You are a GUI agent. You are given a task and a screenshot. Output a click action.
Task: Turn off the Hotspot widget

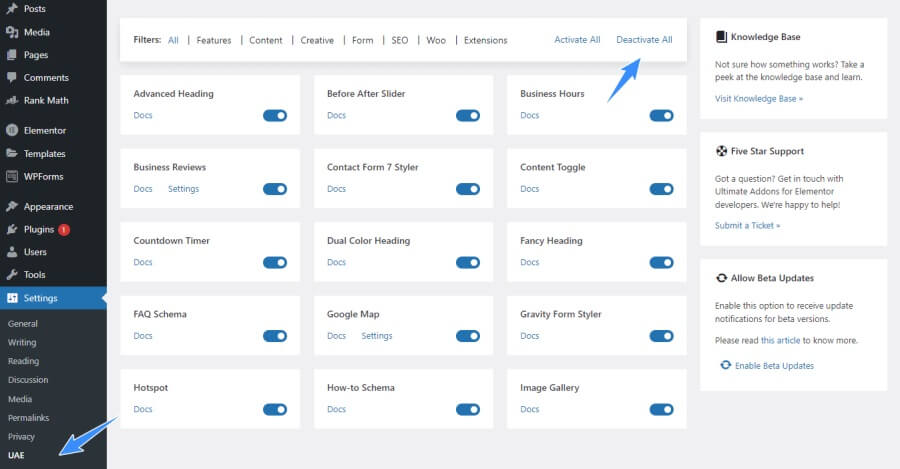(275, 409)
